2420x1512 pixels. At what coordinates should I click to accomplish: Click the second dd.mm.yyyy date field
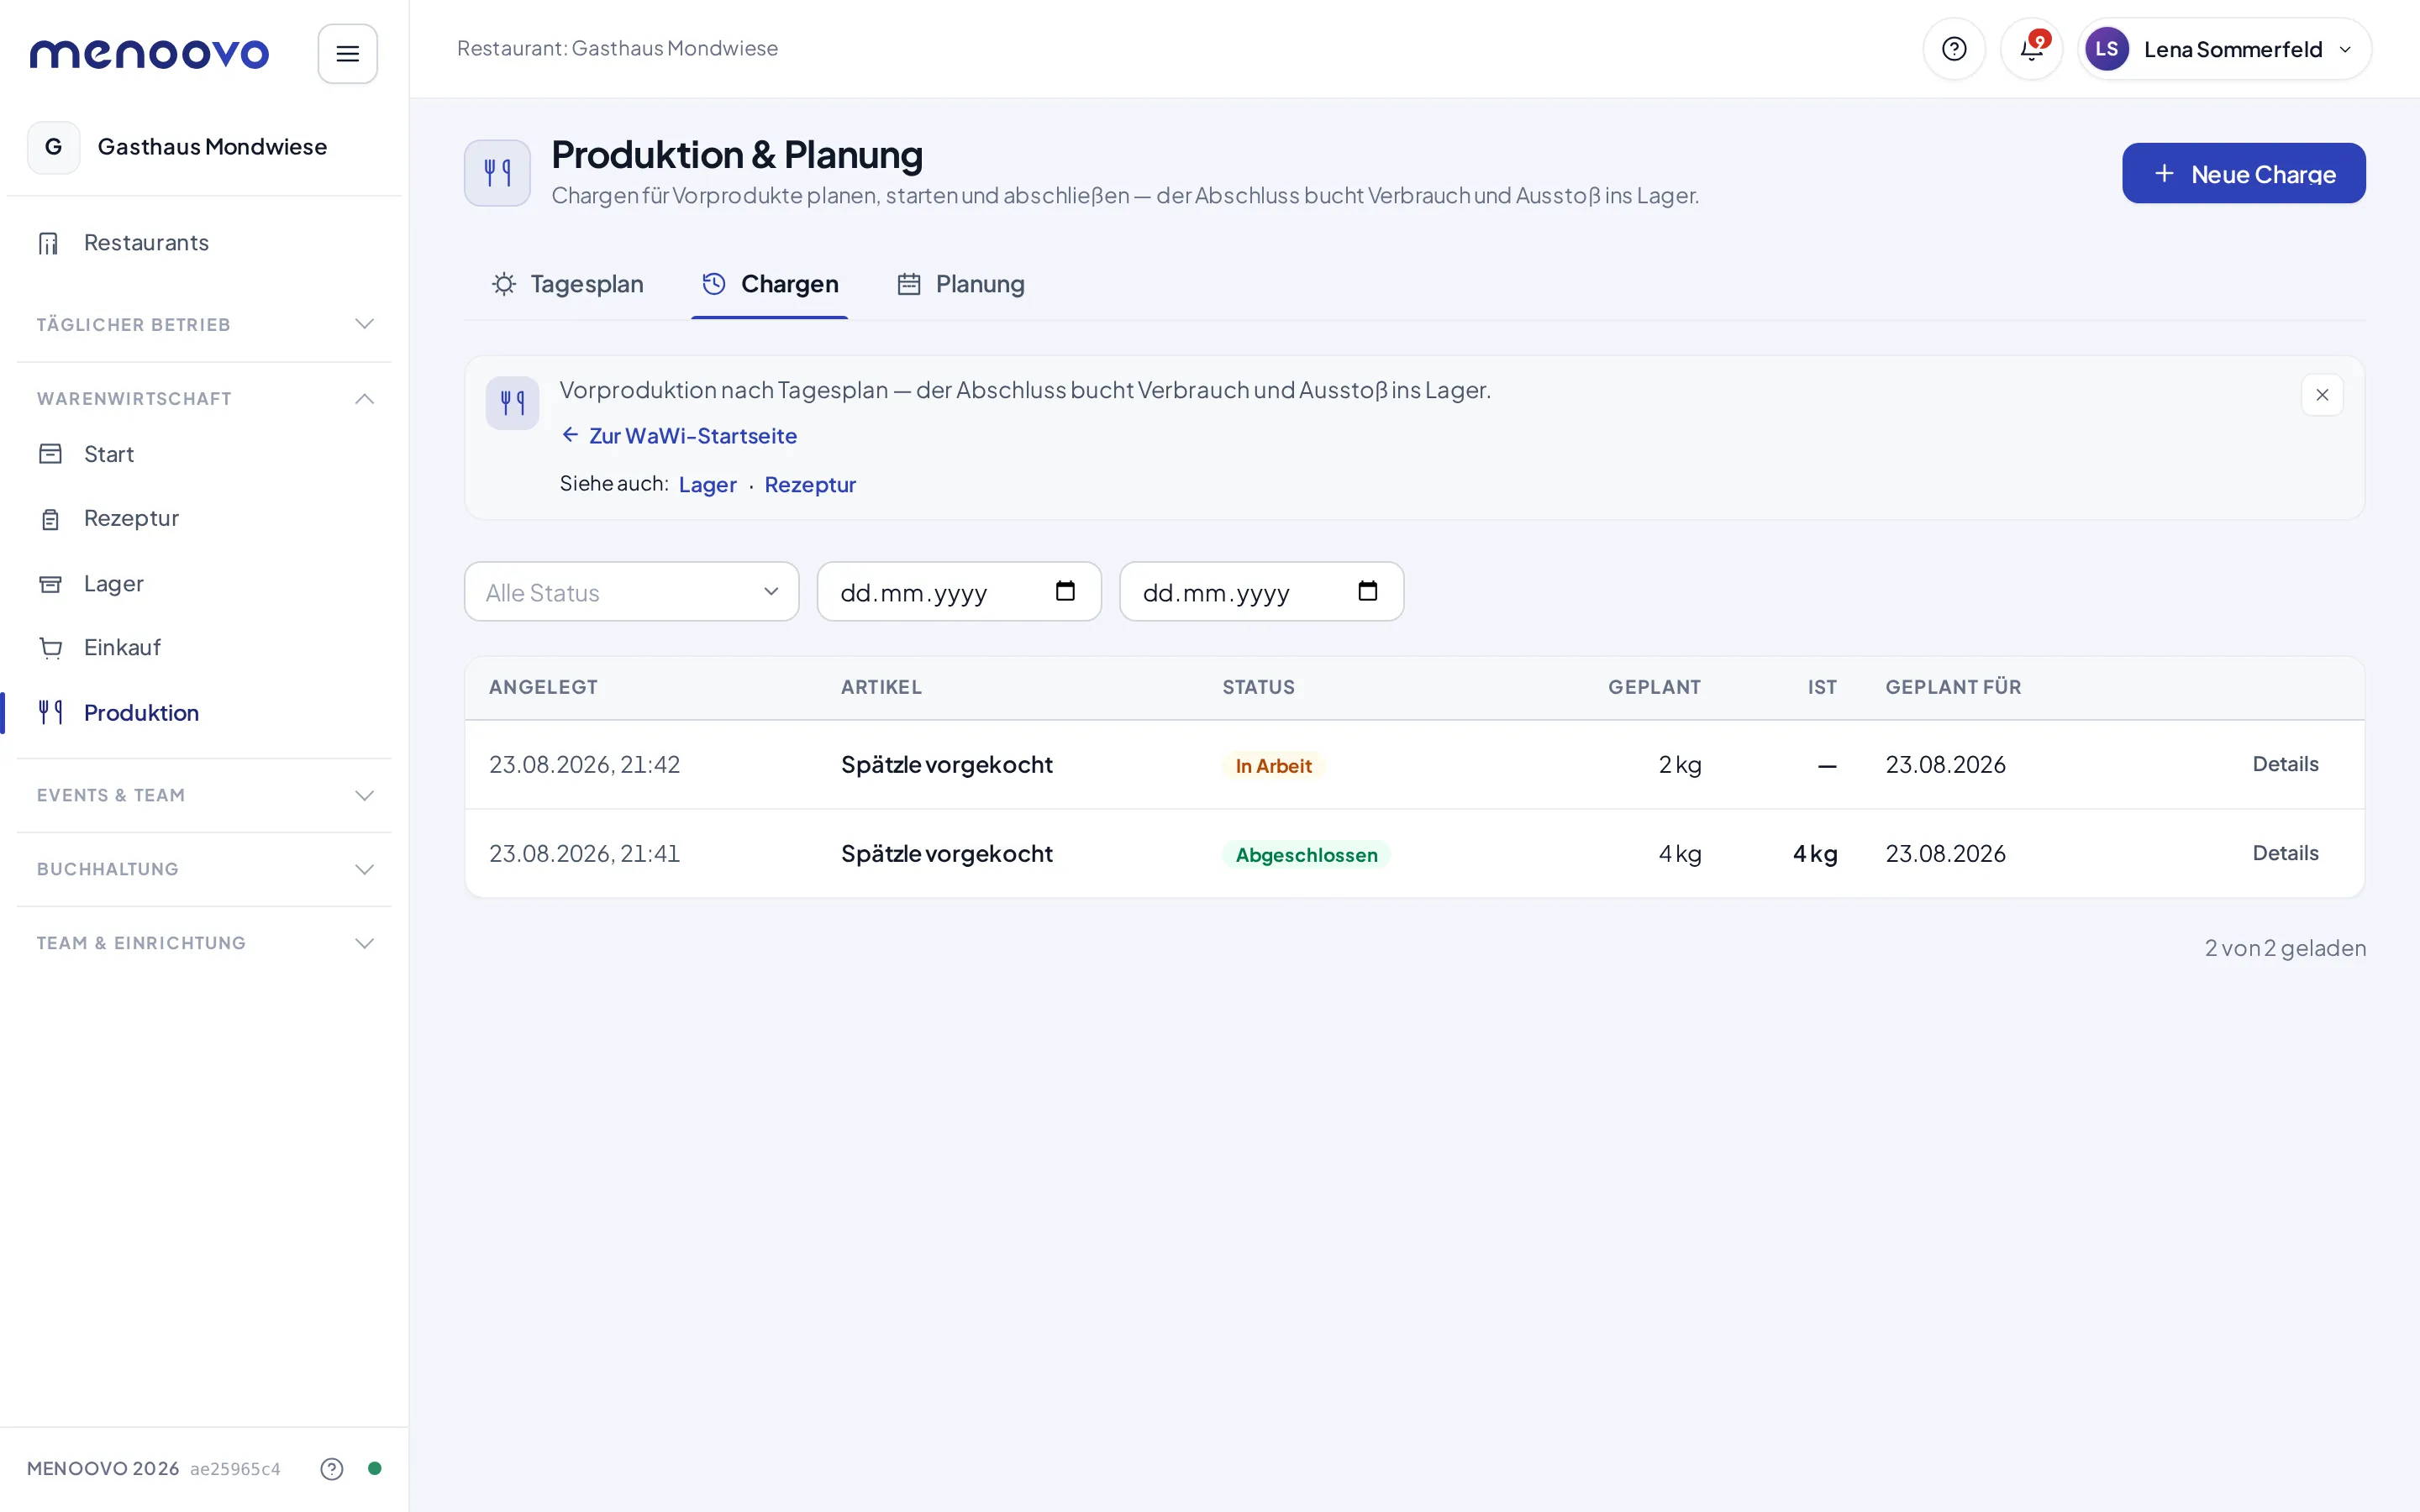(x=1261, y=592)
